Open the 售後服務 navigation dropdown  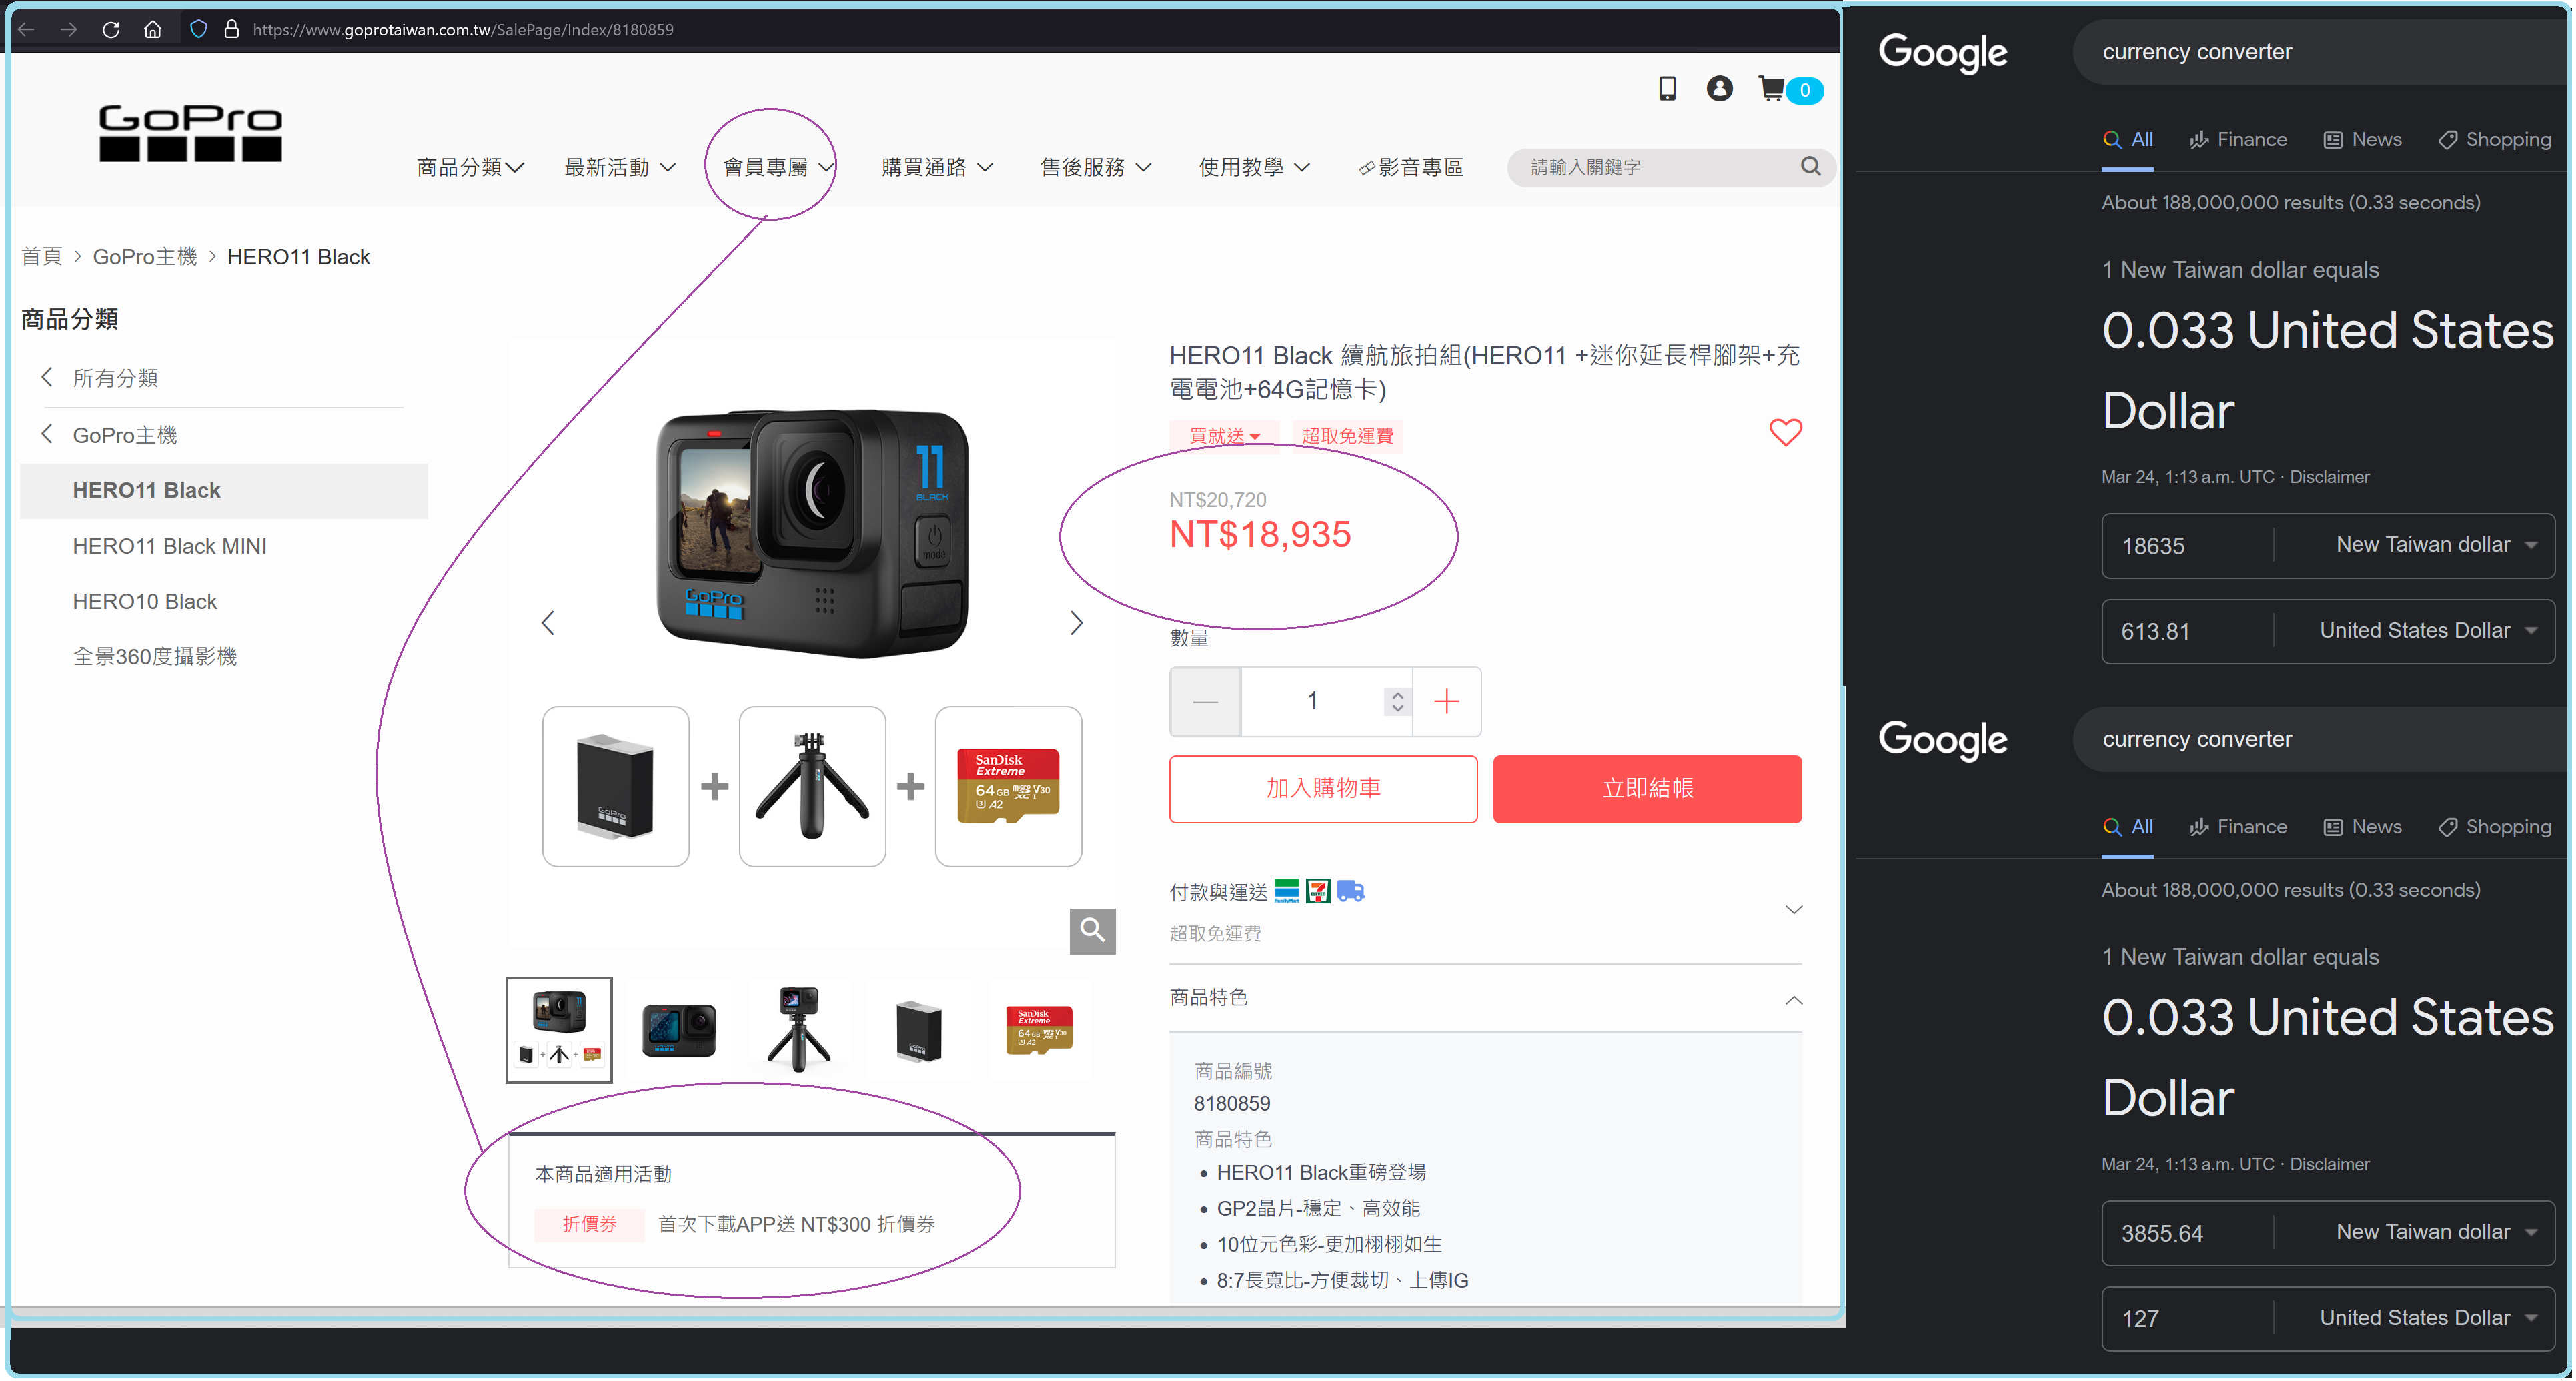tap(1095, 167)
